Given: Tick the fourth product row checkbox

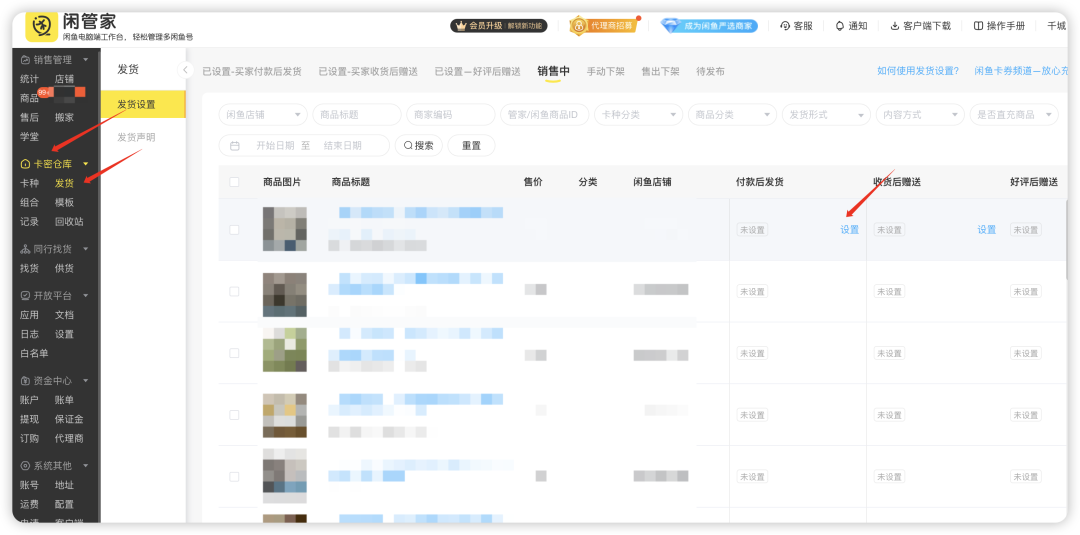Looking at the screenshot, I should tap(234, 415).
